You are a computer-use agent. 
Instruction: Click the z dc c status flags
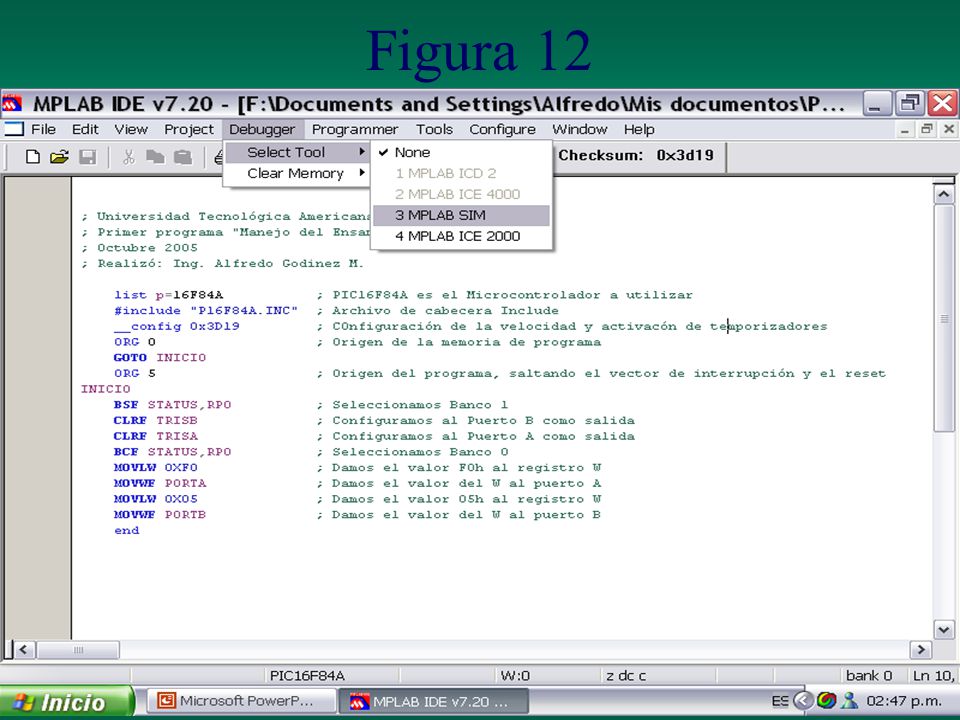pos(626,675)
